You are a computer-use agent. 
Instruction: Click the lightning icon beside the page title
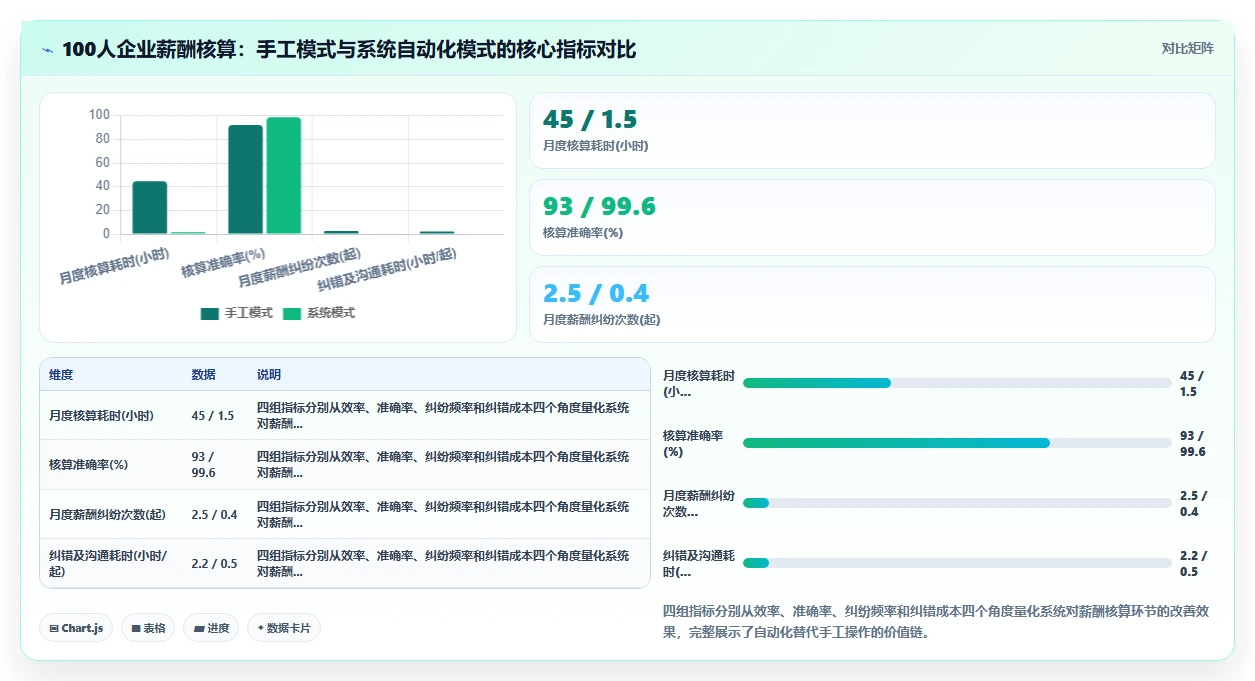[x=48, y=50]
